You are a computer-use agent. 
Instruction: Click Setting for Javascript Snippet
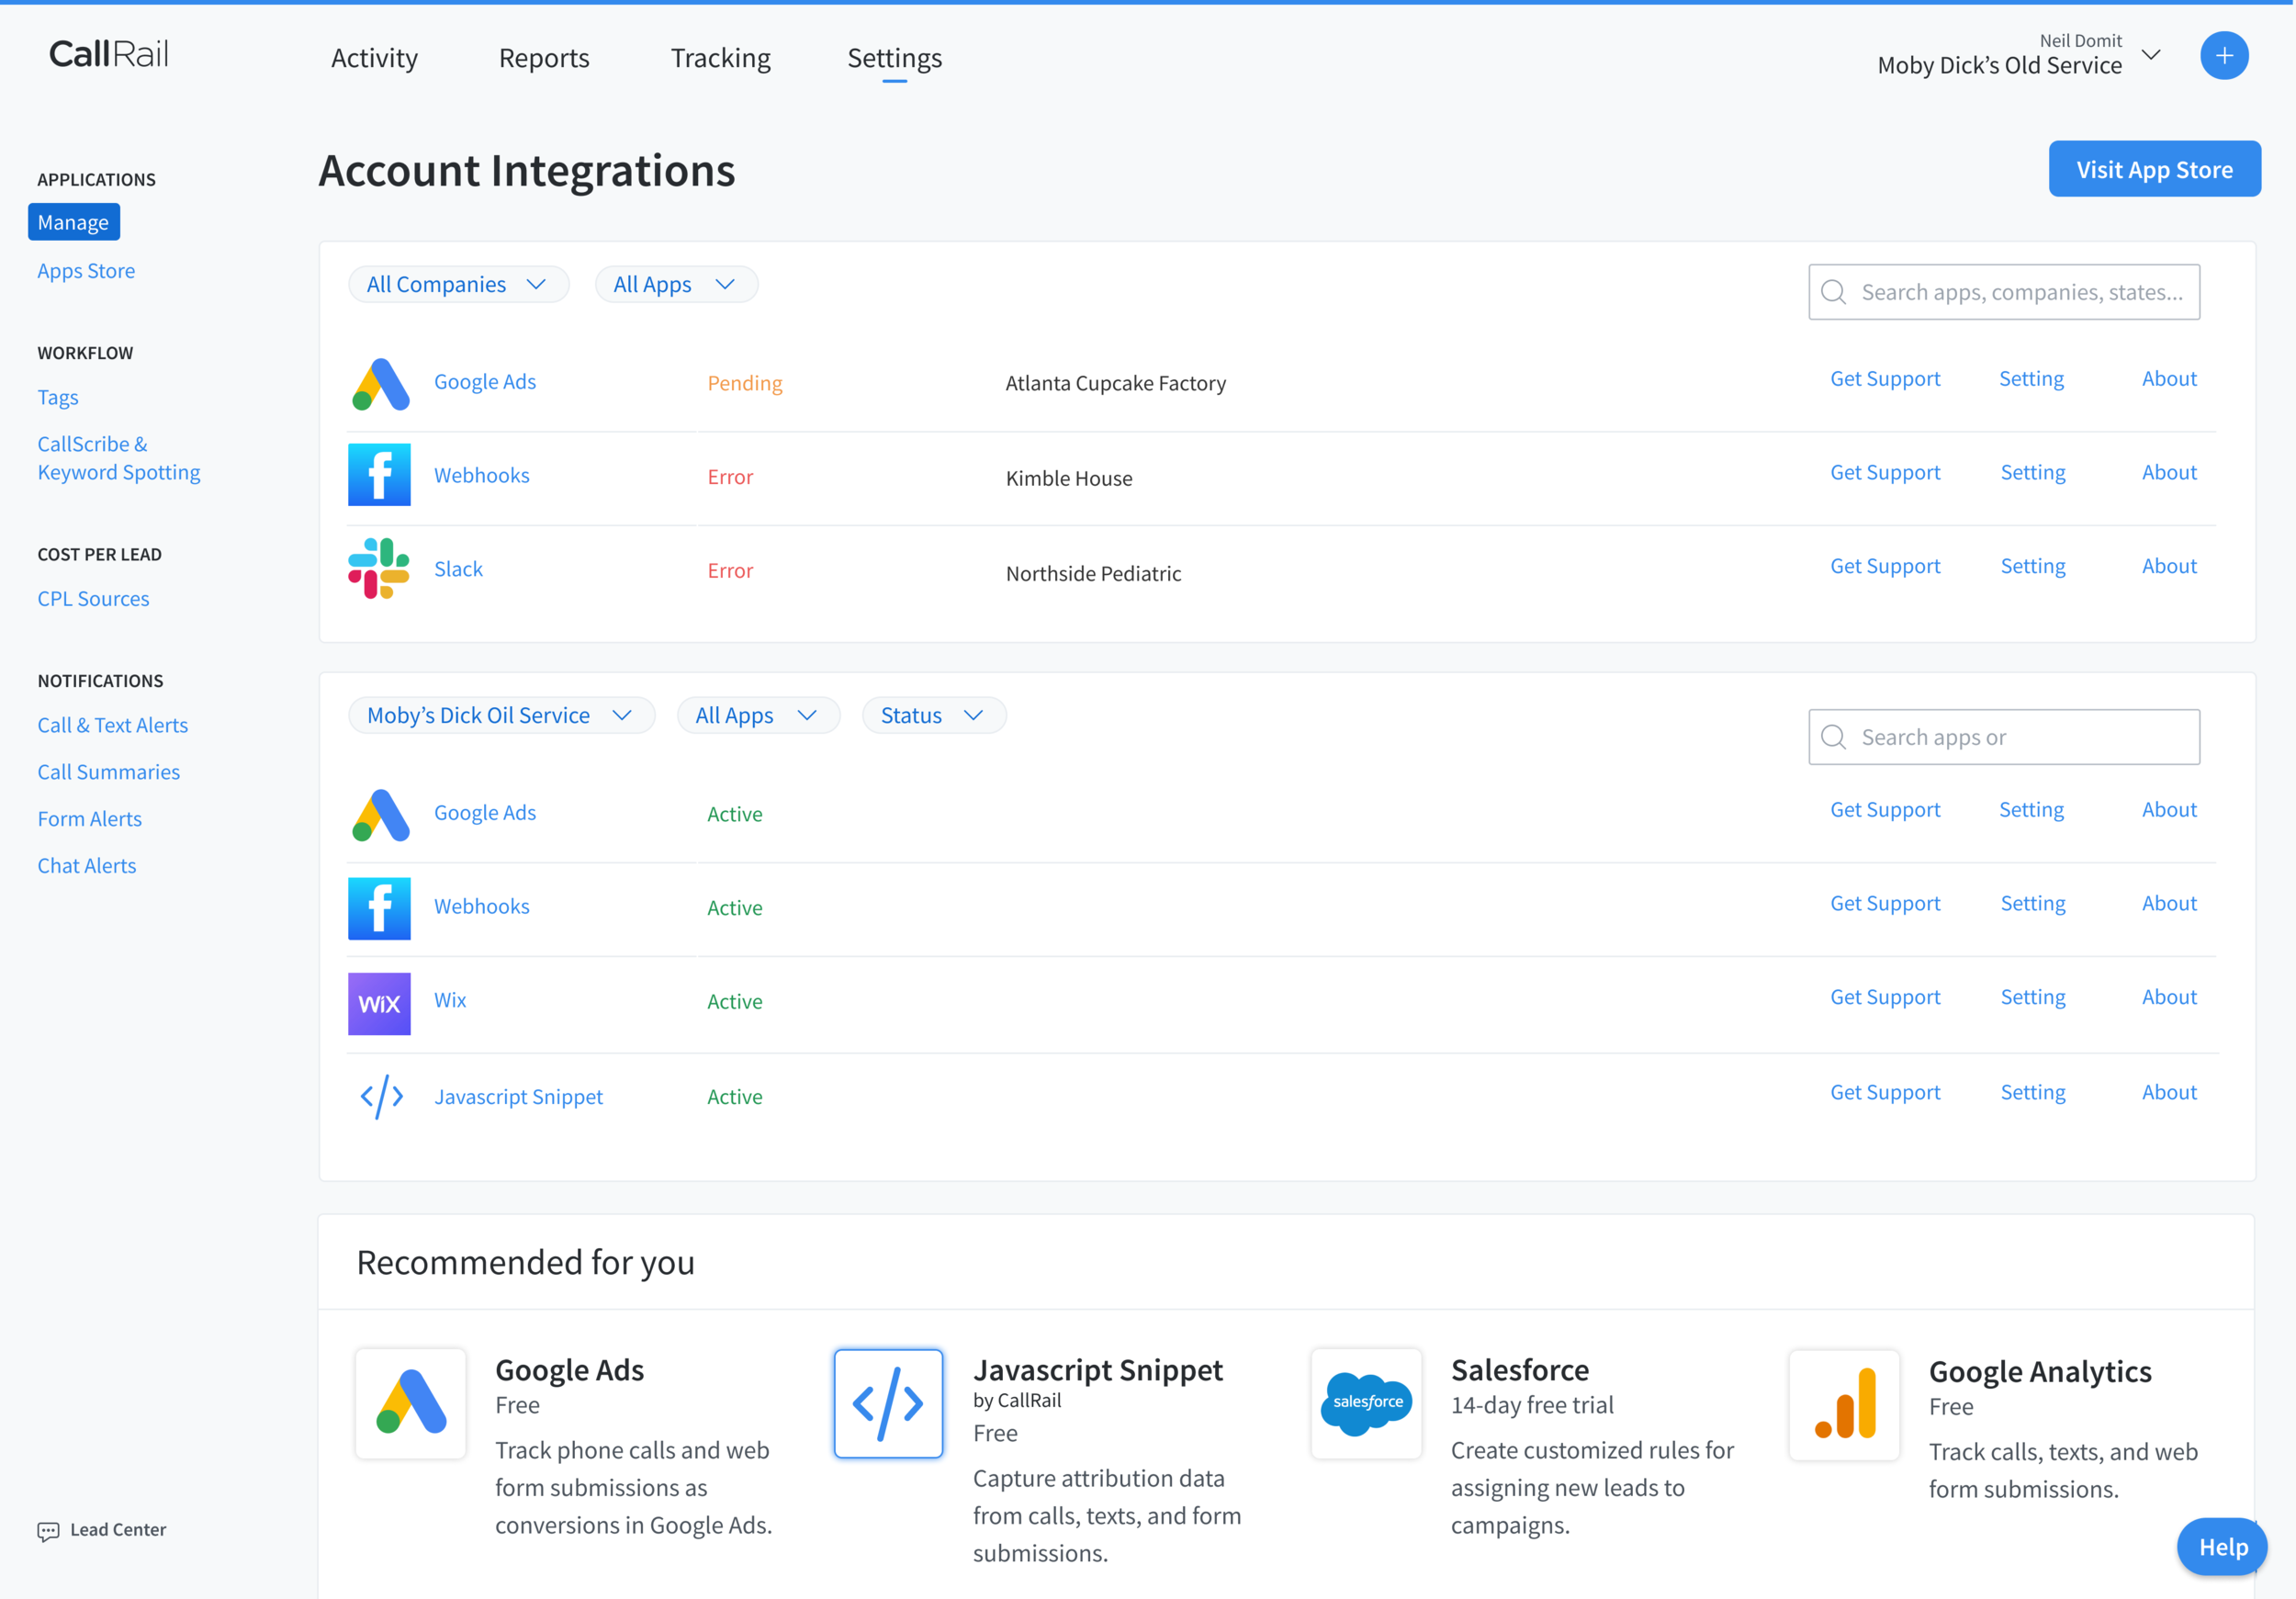[2032, 1092]
